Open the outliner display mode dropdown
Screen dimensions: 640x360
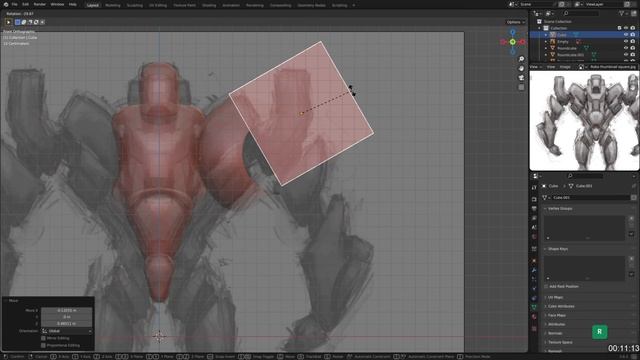[x=537, y=13]
